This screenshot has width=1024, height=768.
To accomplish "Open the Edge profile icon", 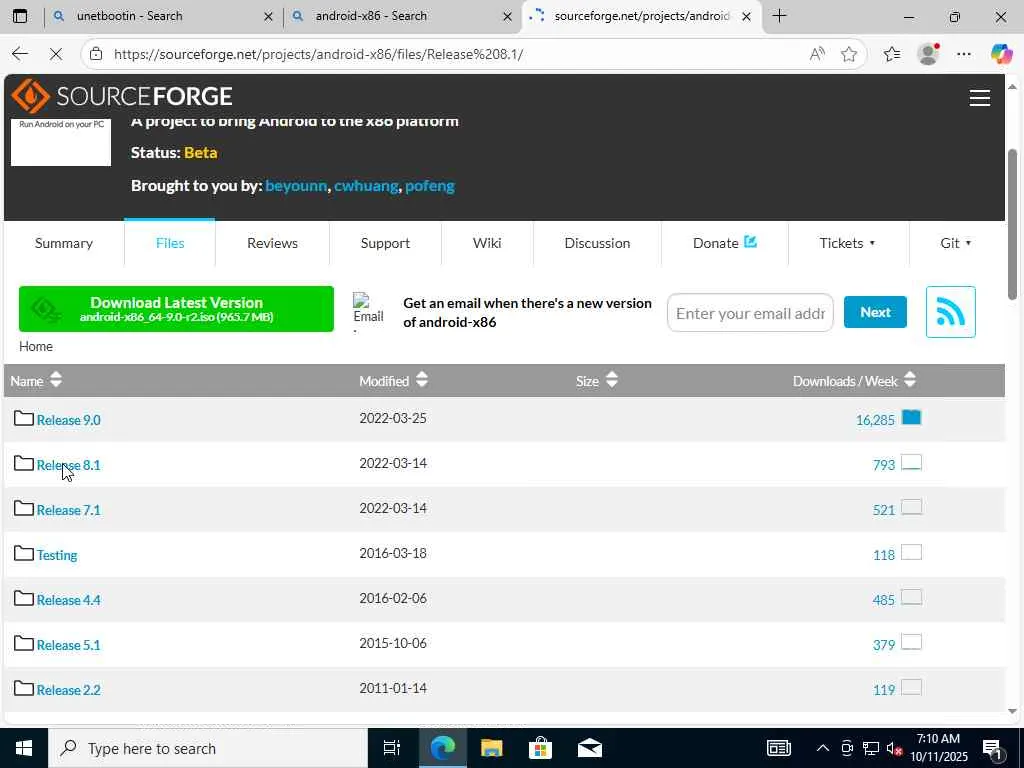I will [x=928, y=54].
